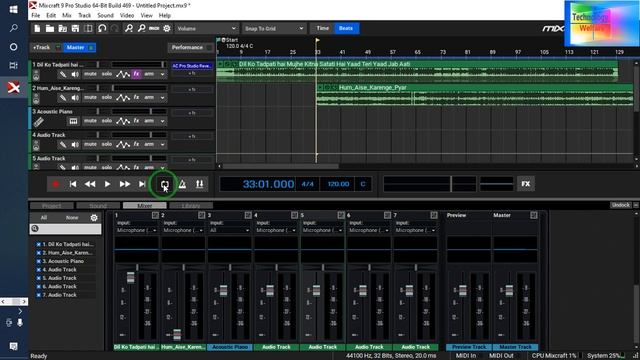Mute the Acoustic Piano track
This screenshot has width=640, height=360.
90,121
